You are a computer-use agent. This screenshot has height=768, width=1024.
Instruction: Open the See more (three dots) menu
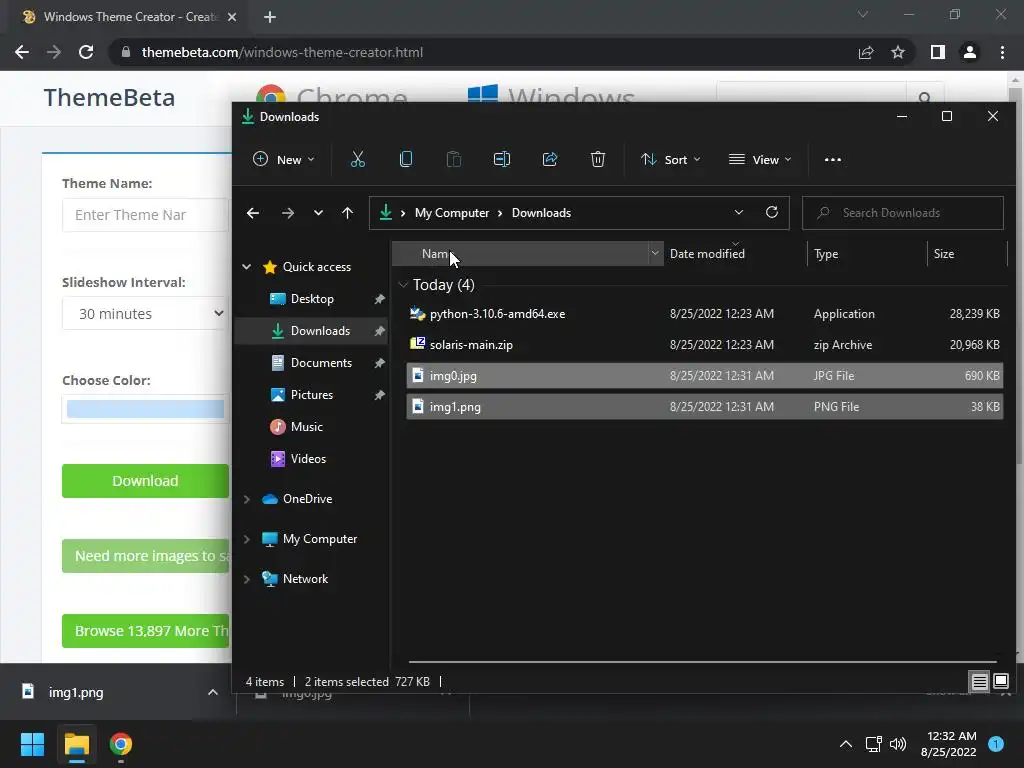pos(833,159)
